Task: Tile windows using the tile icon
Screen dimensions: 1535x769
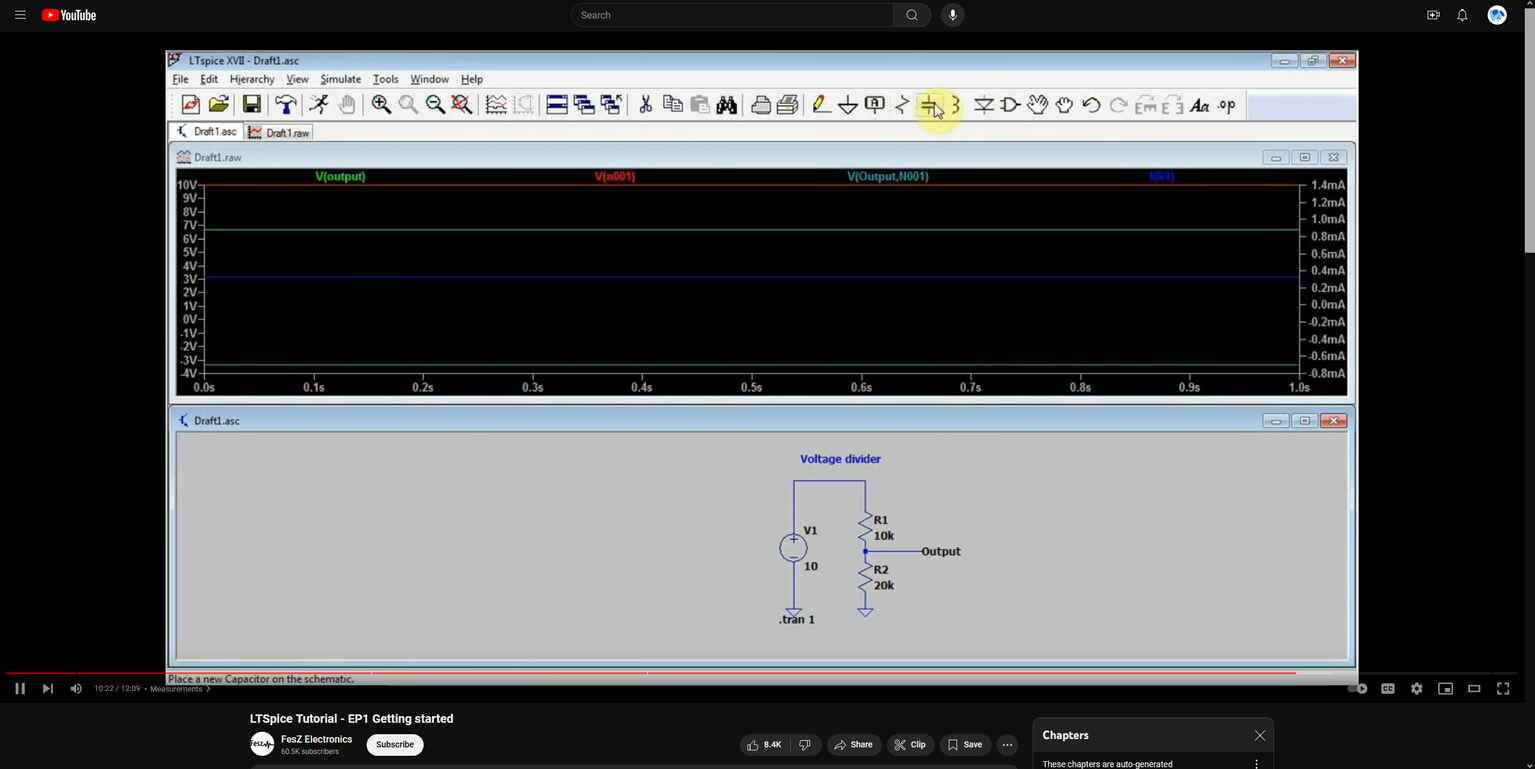Action: [x=557, y=105]
